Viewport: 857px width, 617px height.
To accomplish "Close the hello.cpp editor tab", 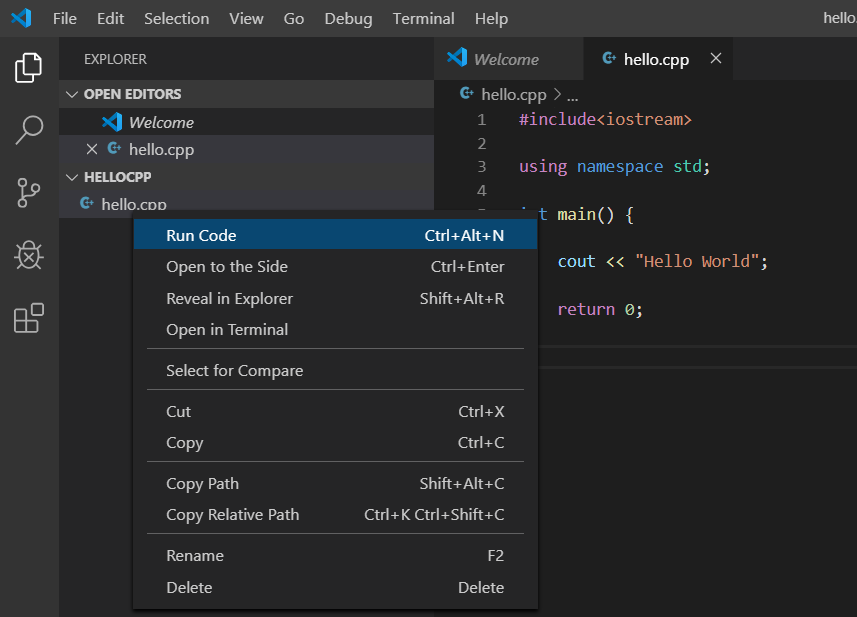I will point(715,58).
